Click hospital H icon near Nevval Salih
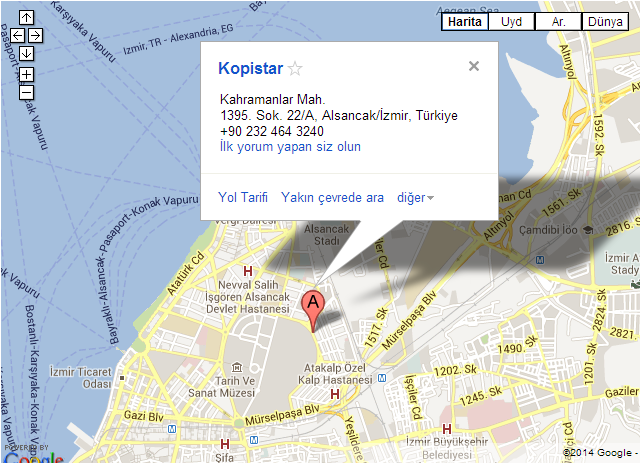Screen dimensions: 640x463 (x=248, y=271)
